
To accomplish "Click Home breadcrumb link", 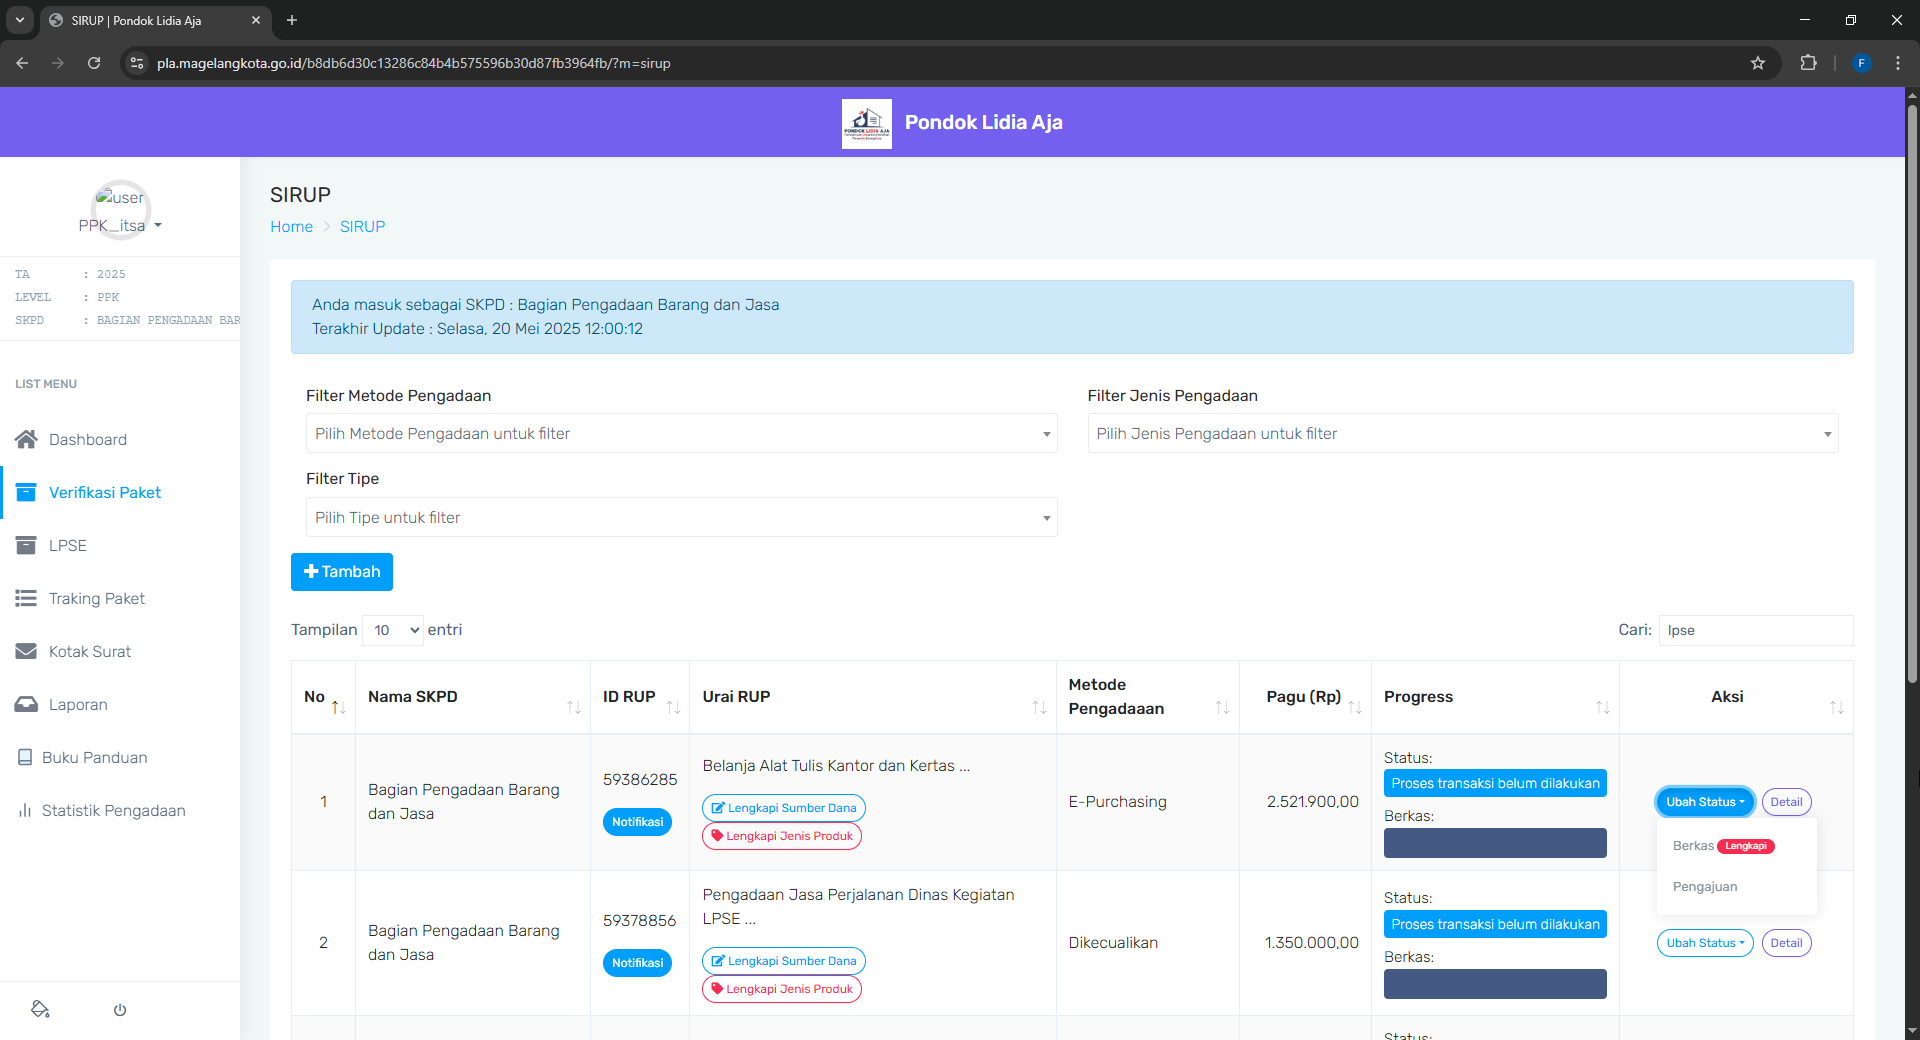I will tap(291, 227).
